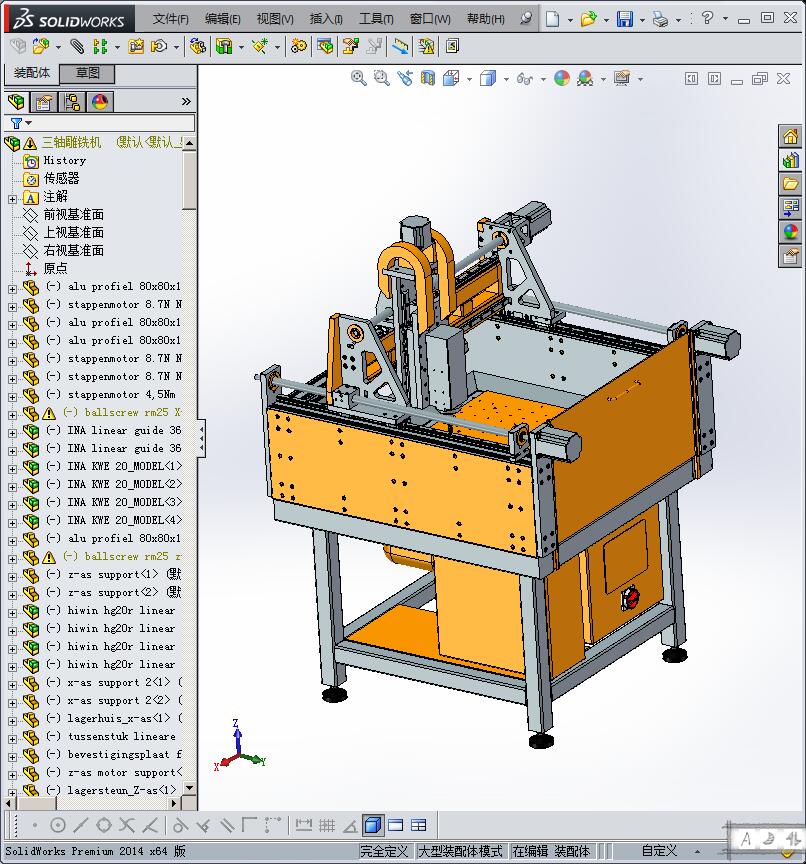The width and height of the screenshot is (806, 864).
Task: Click the Edit Appearance color ball icon
Action: click(x=562, y=78)
